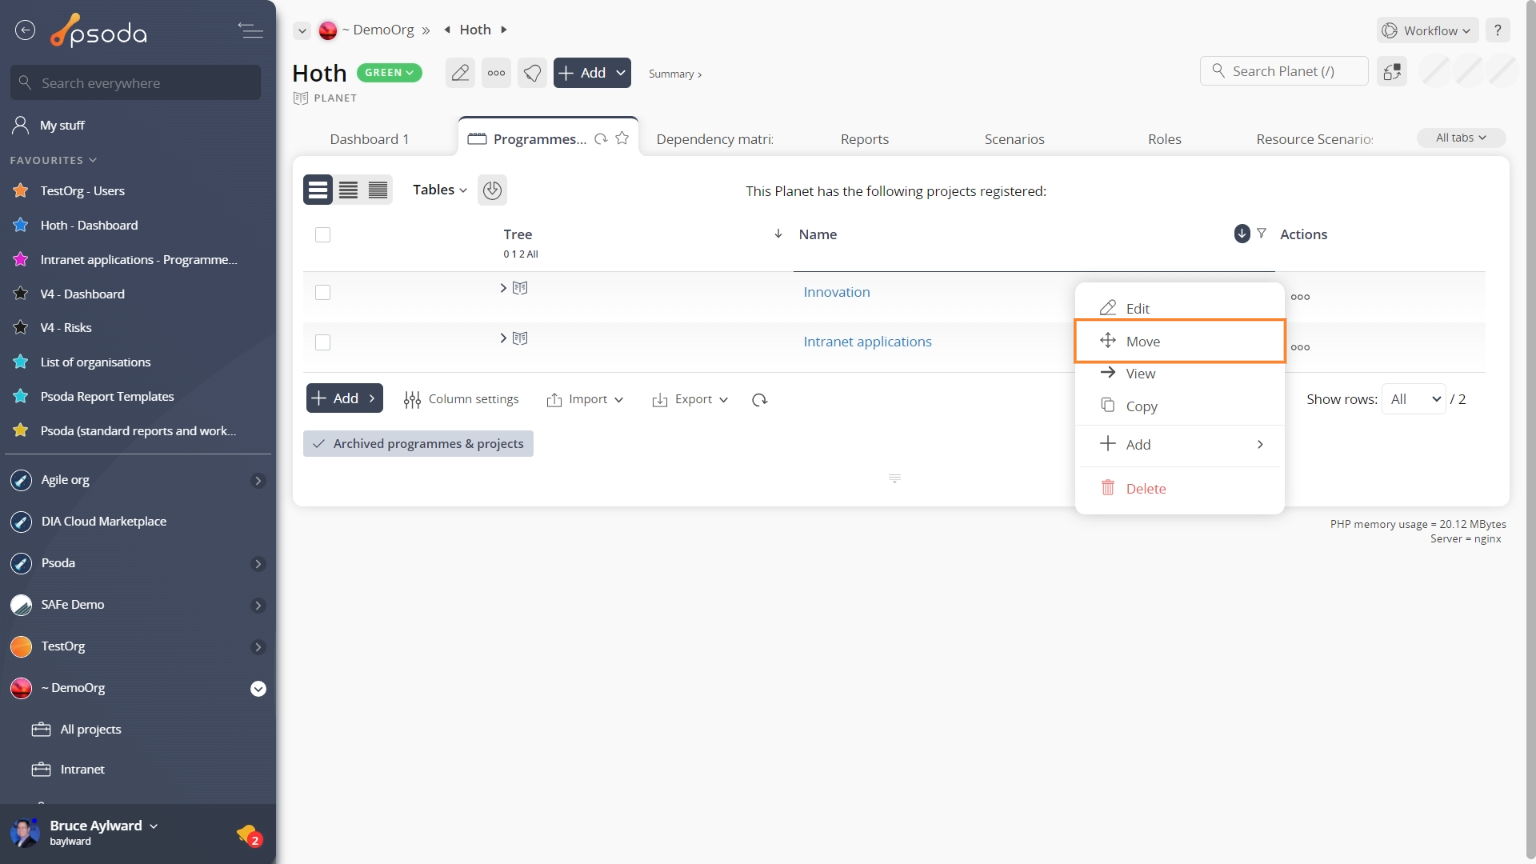1536x864 pixels.
Task: Open the GREEN status dropdown
Action: [x=389, y=73]
